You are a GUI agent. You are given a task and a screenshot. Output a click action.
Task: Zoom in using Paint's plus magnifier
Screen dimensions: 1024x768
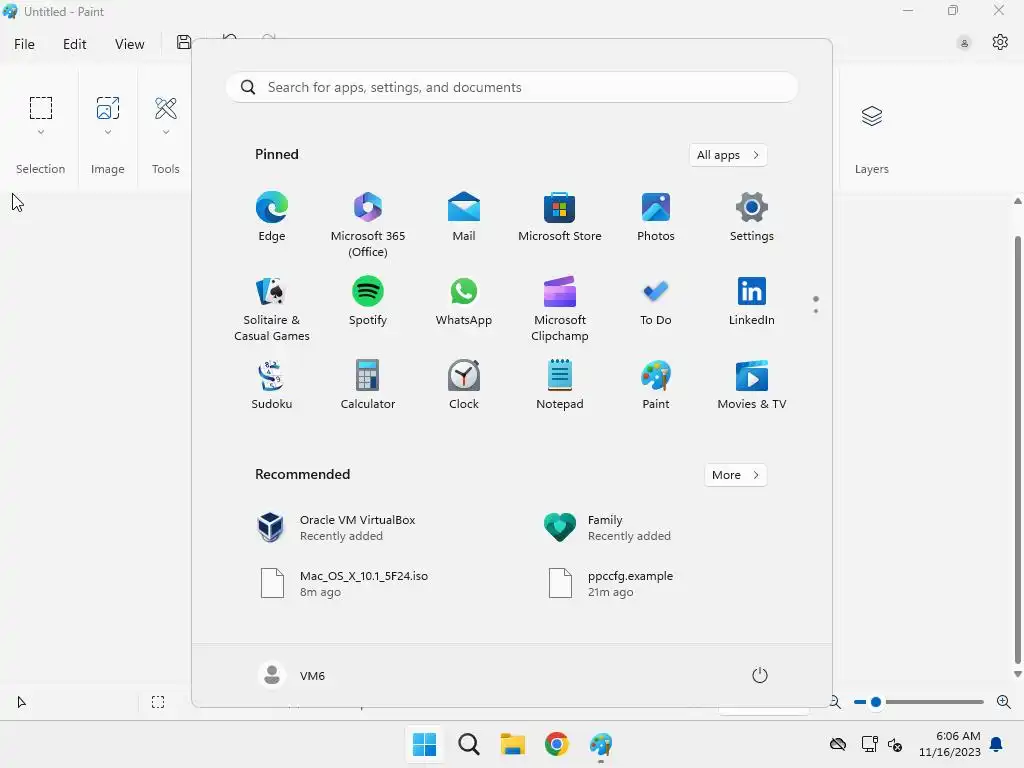1004,703
